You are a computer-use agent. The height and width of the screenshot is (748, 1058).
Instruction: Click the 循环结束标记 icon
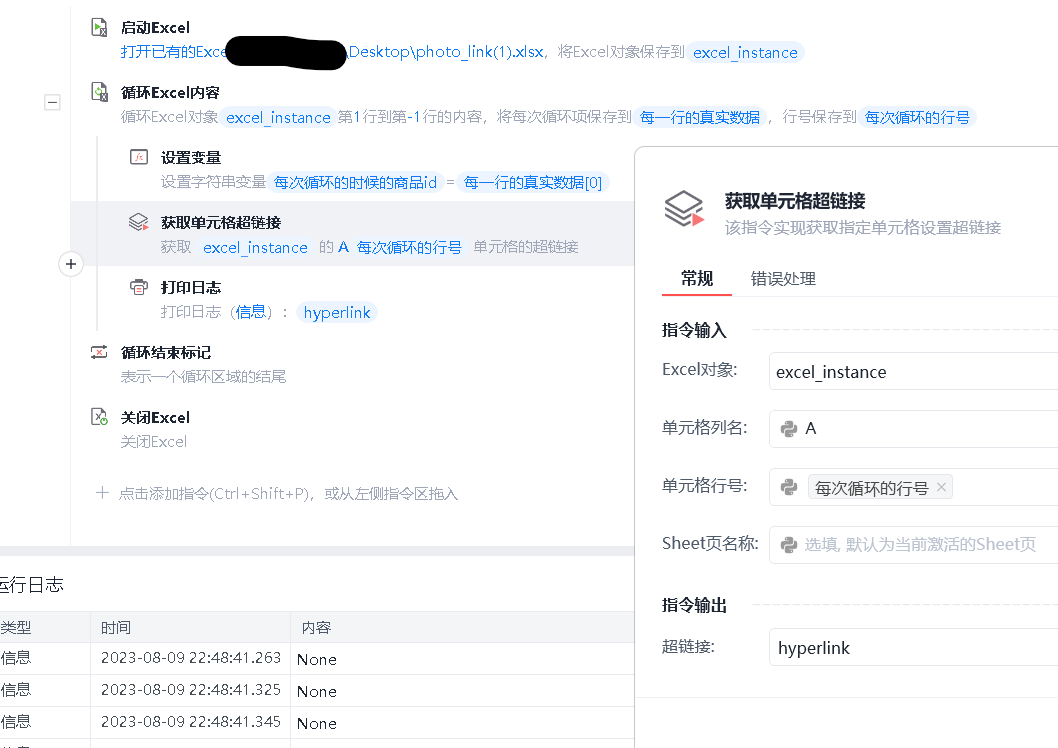coord(99,353)
